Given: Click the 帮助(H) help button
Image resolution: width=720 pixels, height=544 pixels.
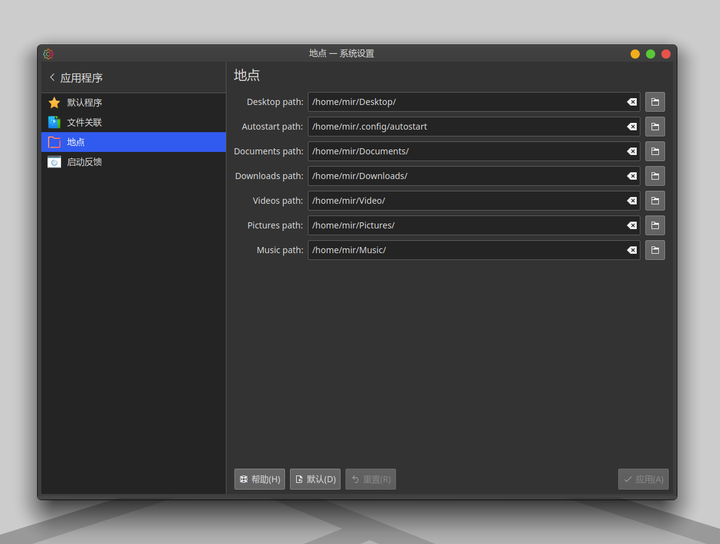Looking at the screenshot, I should point(259,479).
